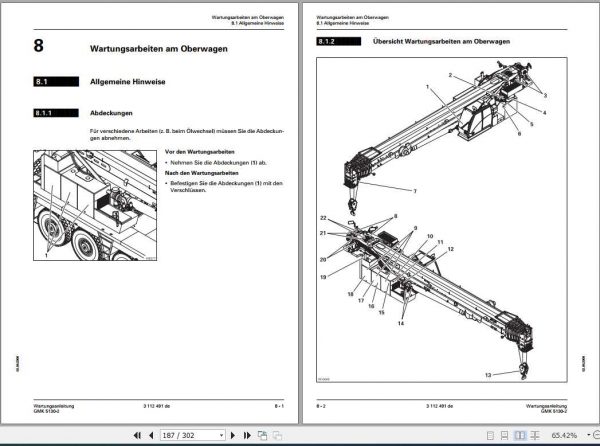Click the crane overview diagram on right page

(x=442, y=220)
